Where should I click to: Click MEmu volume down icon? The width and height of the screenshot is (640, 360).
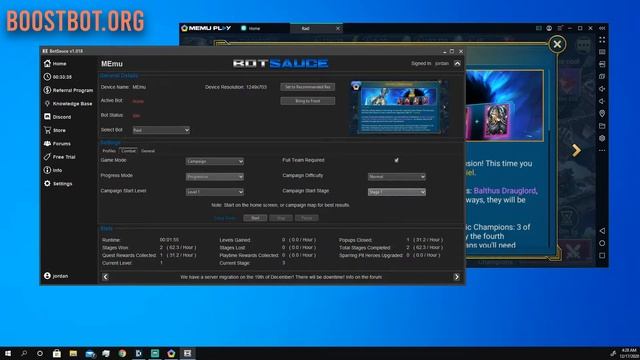click(x=602, y=101)
